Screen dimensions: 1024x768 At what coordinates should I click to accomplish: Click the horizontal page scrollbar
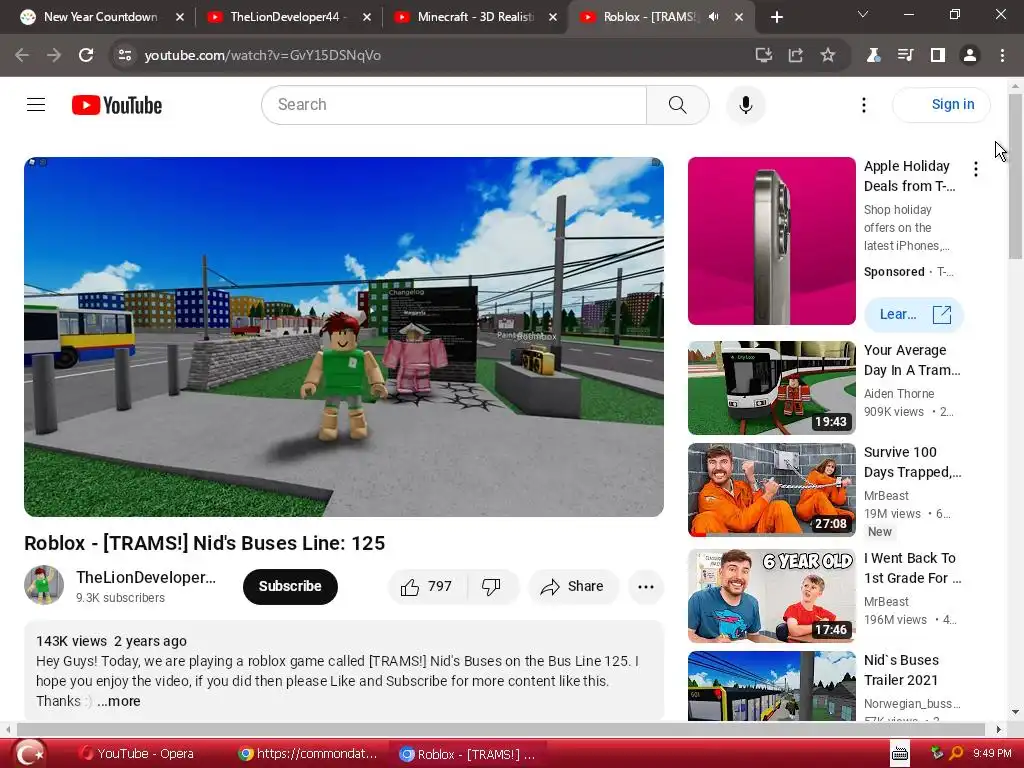pyautogui.click(x=500, y=729)
